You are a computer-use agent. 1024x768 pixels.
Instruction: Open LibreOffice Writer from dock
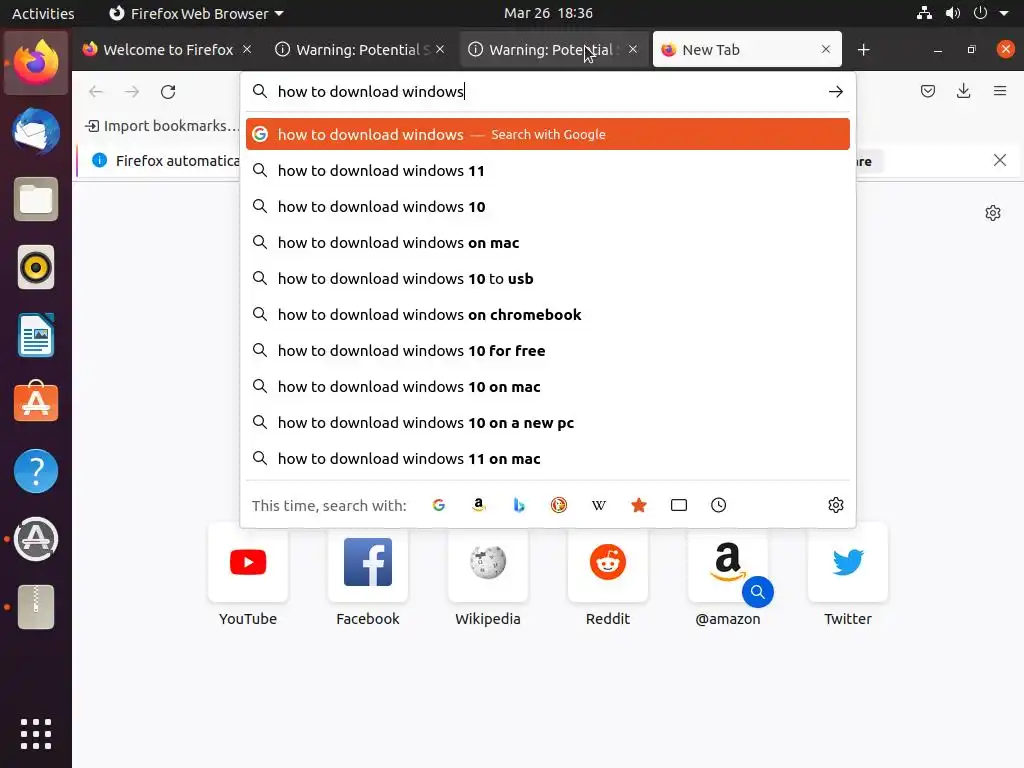[x=36, y=335]
